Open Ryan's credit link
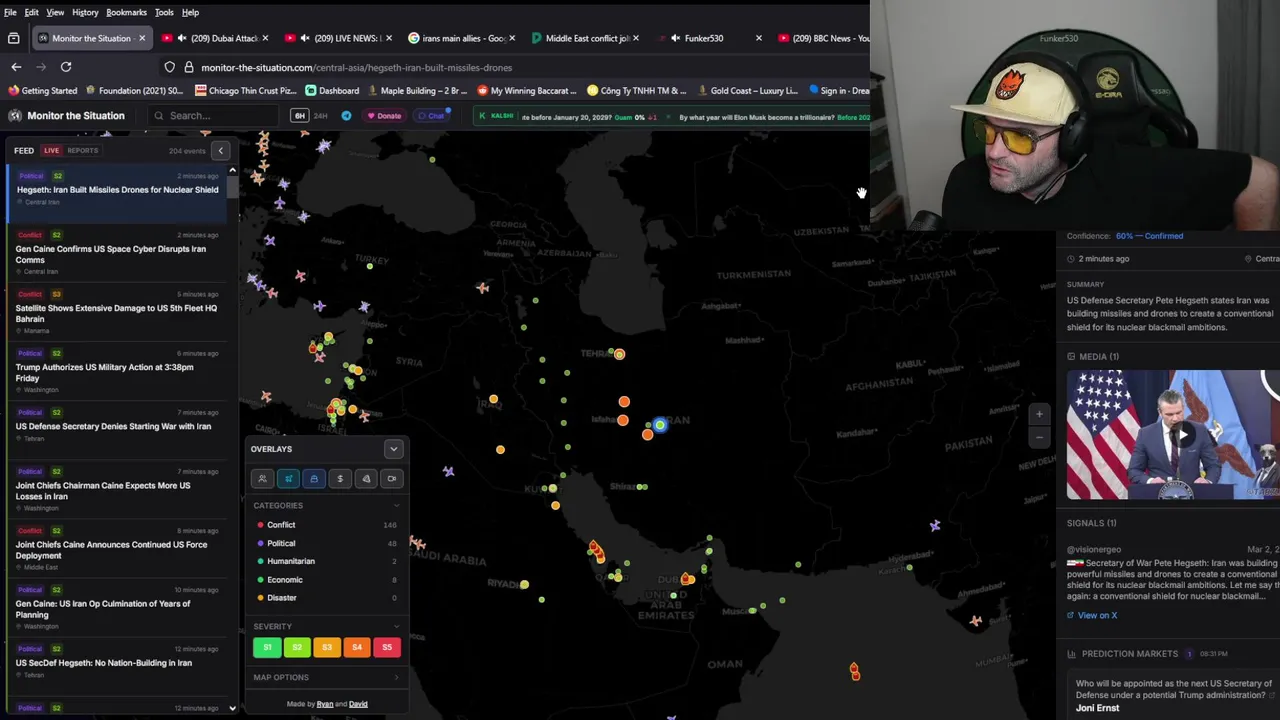Viewport: 1280px width, 720px height. 325,704
